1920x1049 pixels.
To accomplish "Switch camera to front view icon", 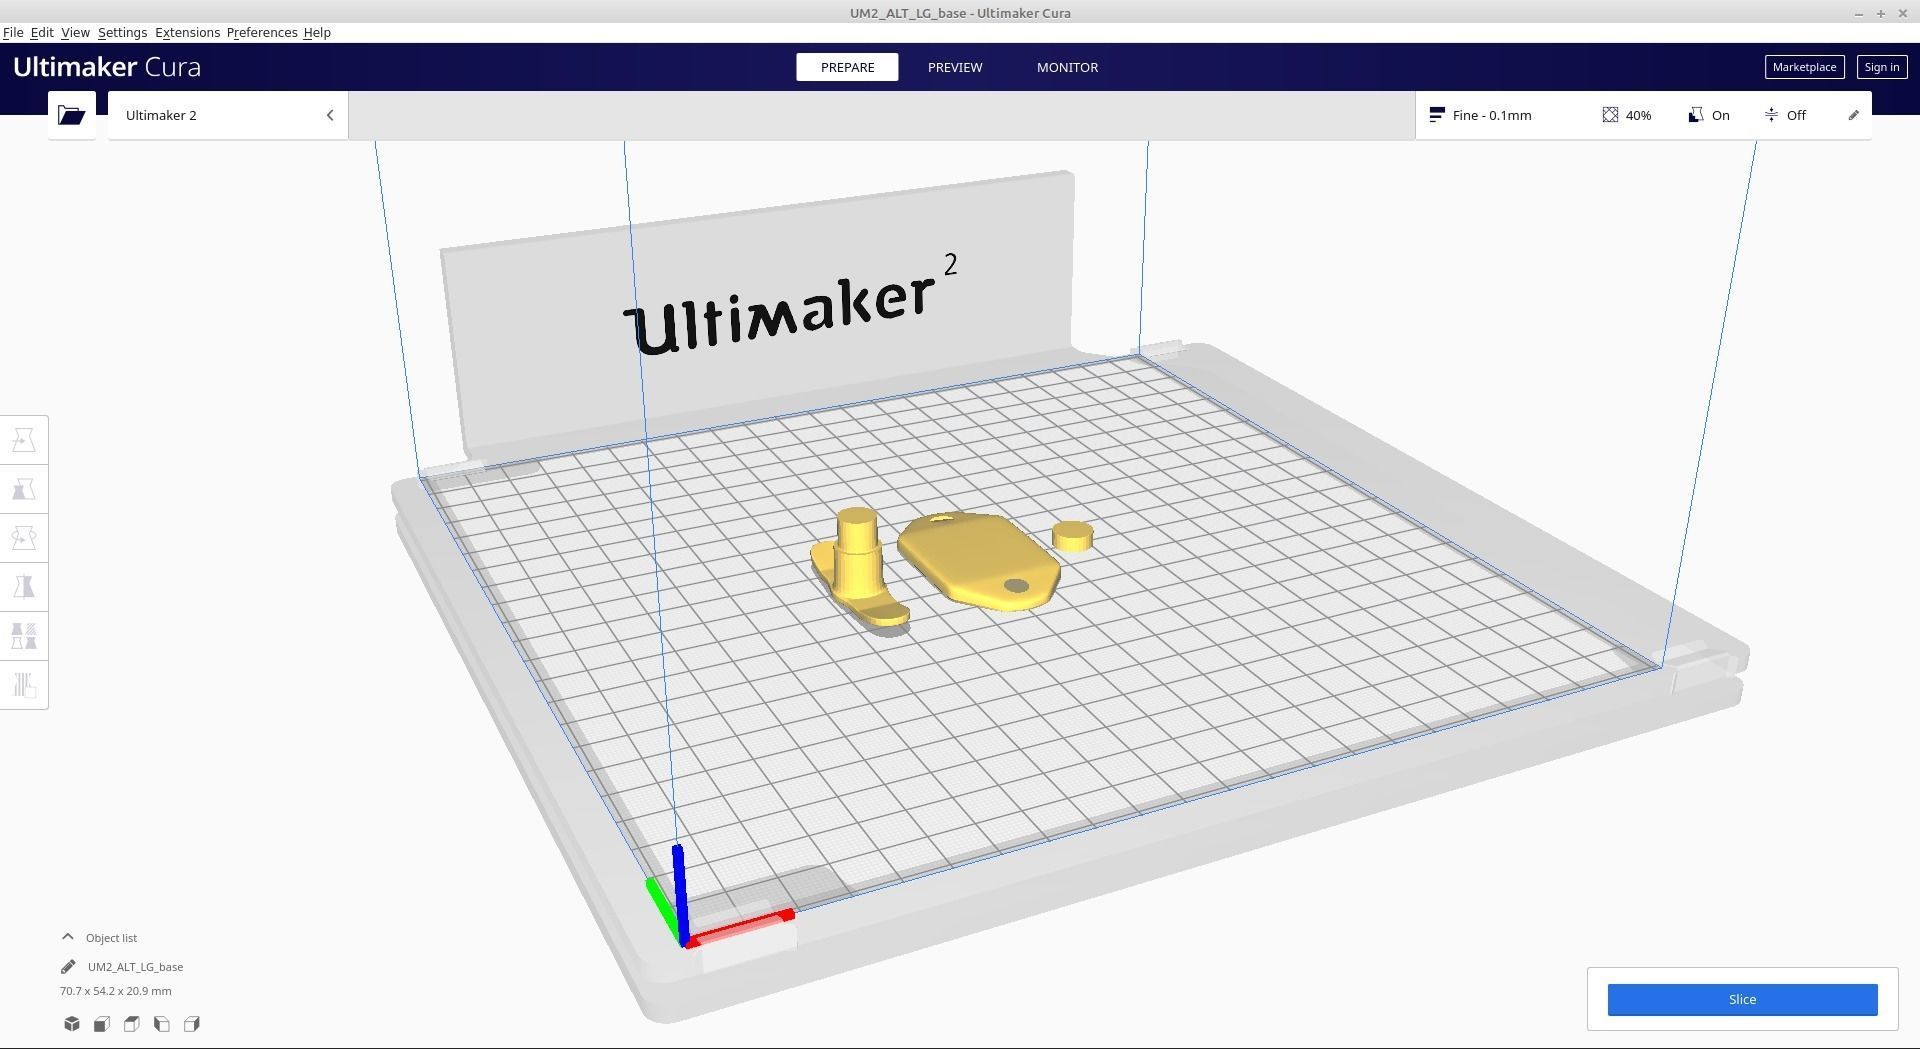I will pos(102,1024).
